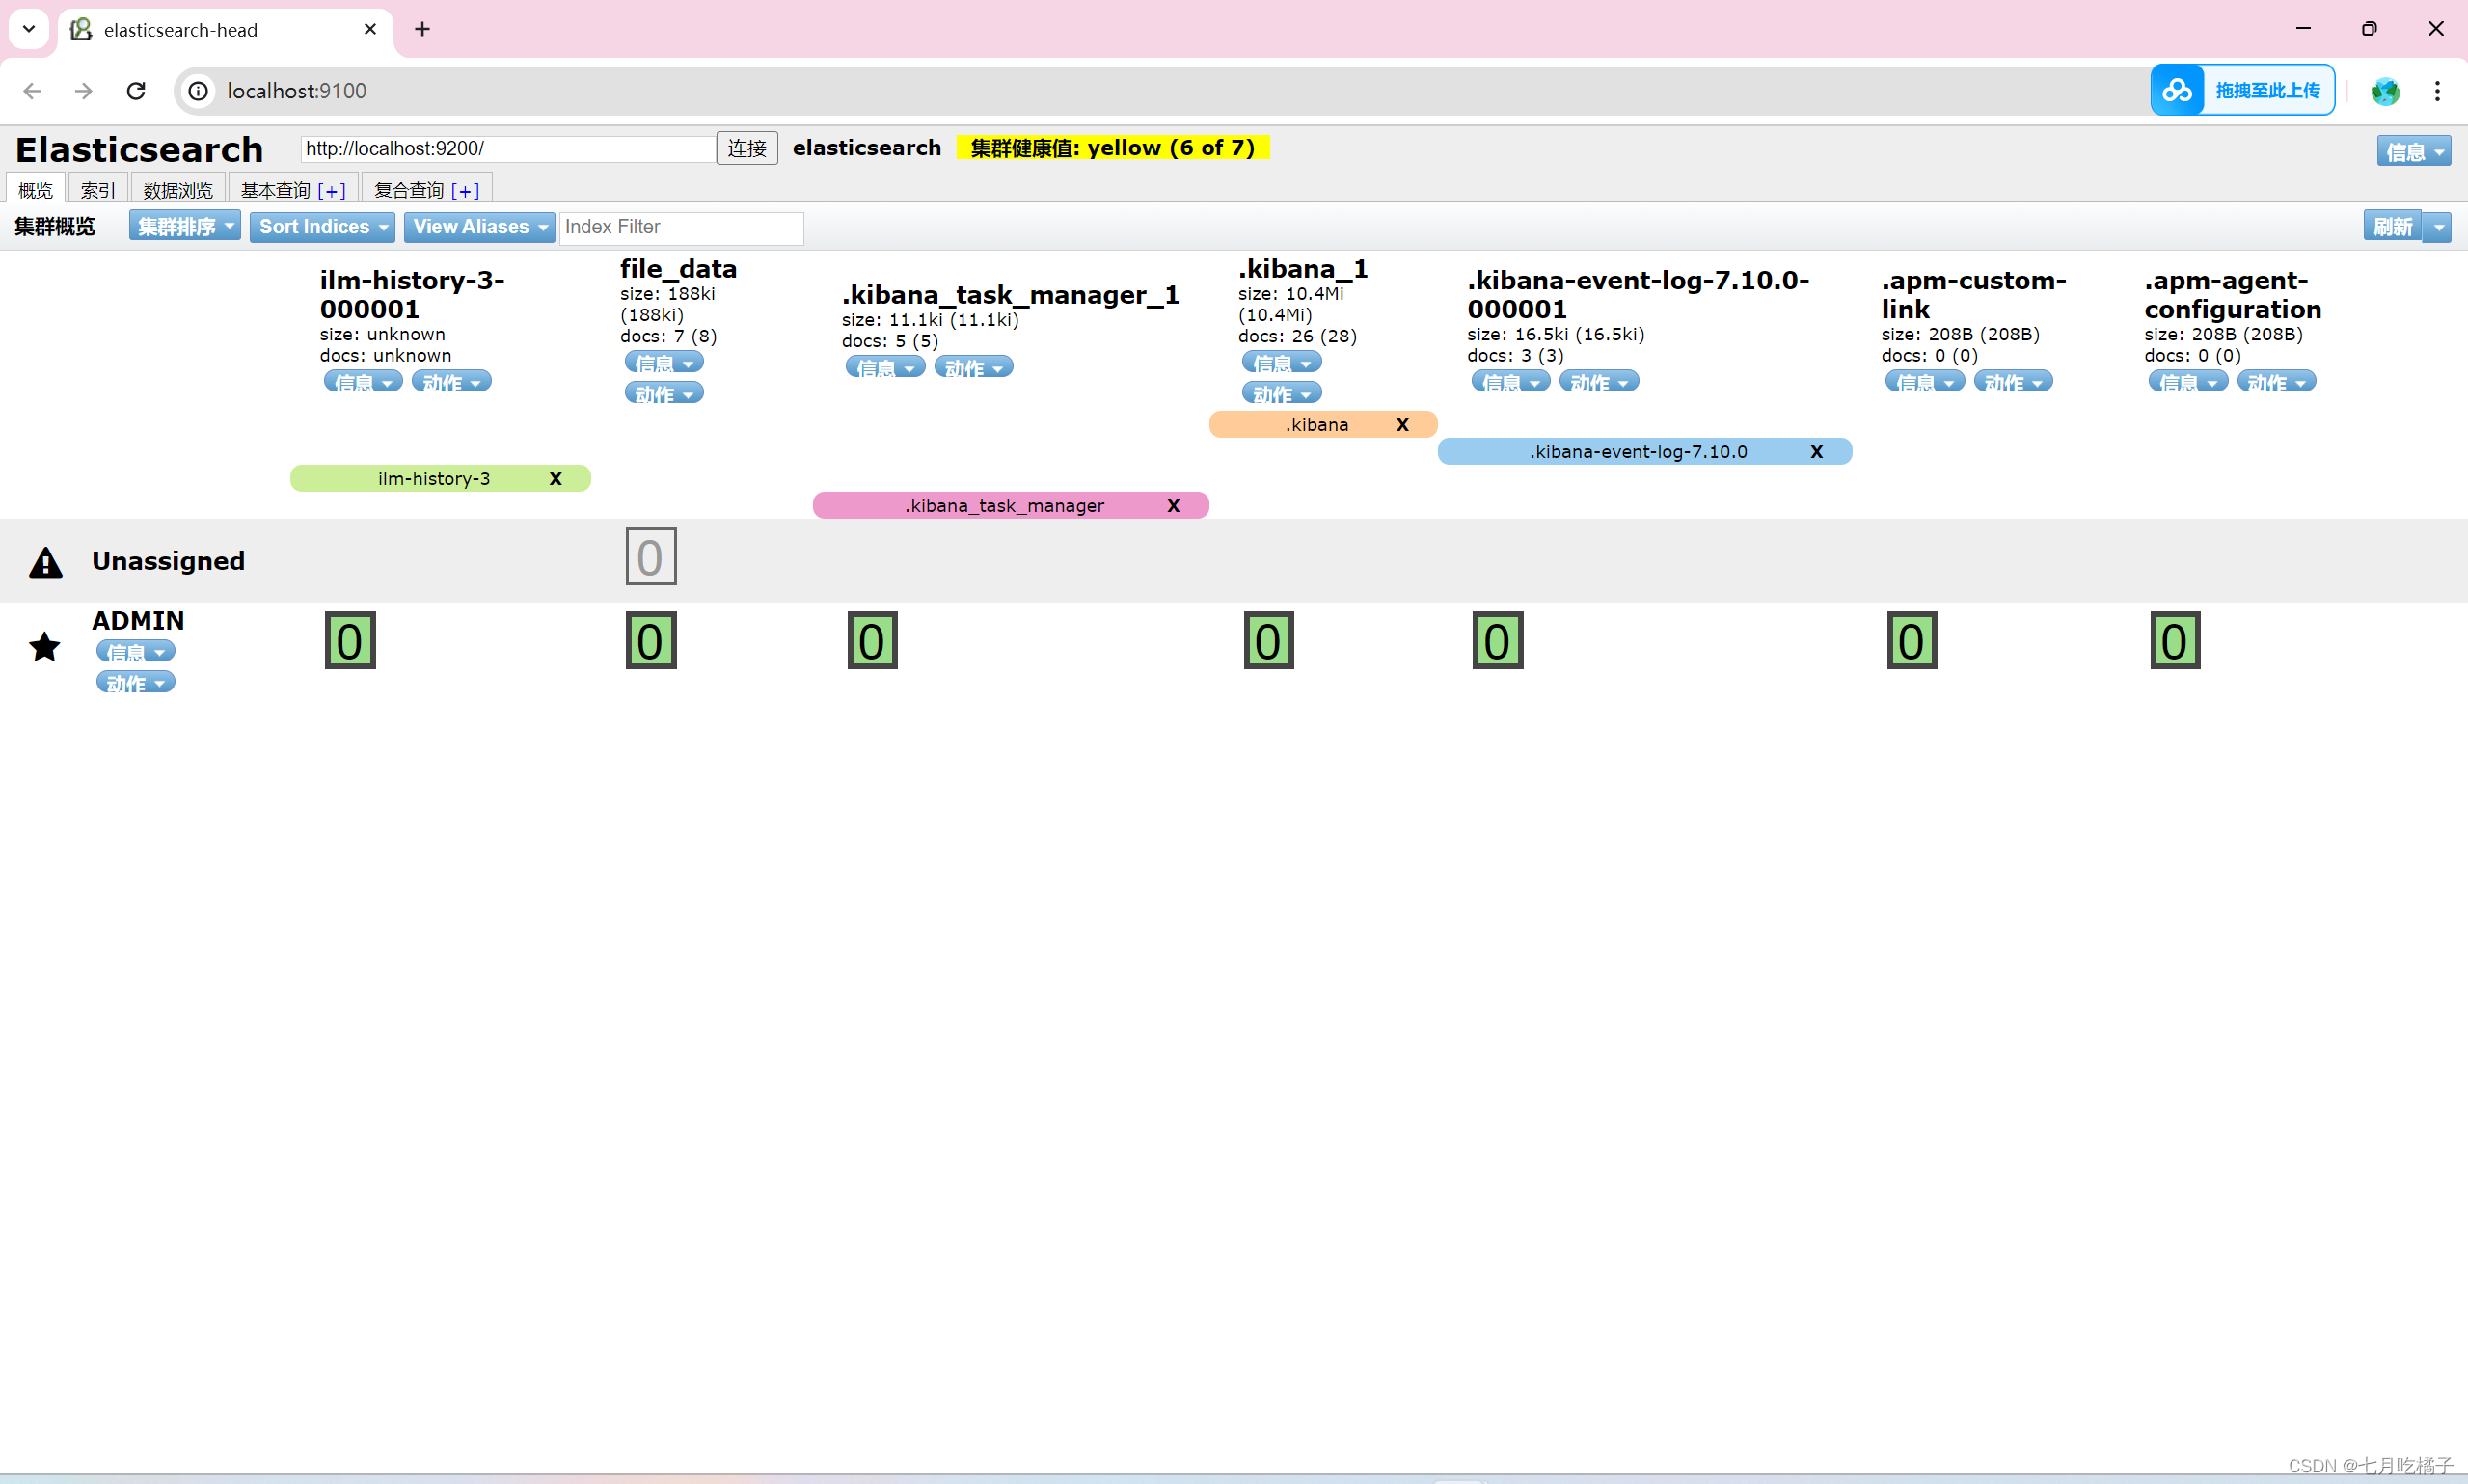This screenshot has width=2468, height=1484.
Task: Open the tab search chevron
Action: point(29,29)
